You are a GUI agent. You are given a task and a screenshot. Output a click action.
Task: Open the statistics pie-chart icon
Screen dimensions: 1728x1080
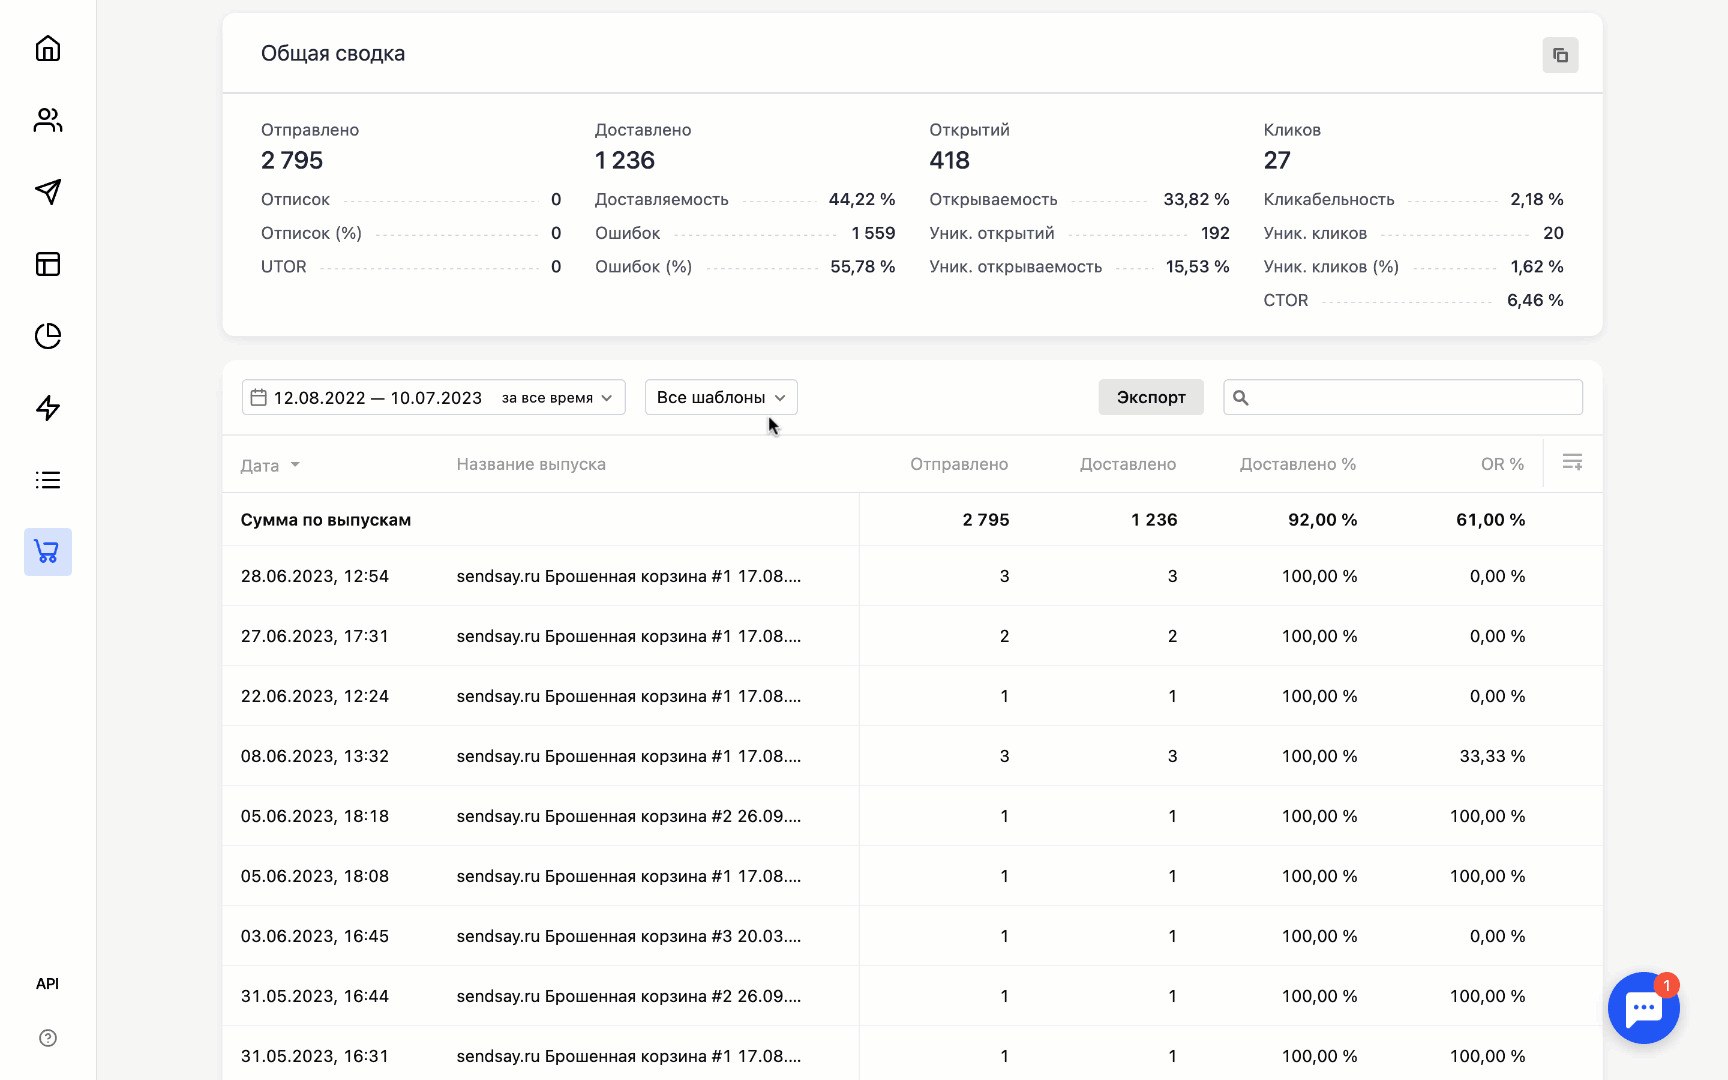click(x=47, y=337)
